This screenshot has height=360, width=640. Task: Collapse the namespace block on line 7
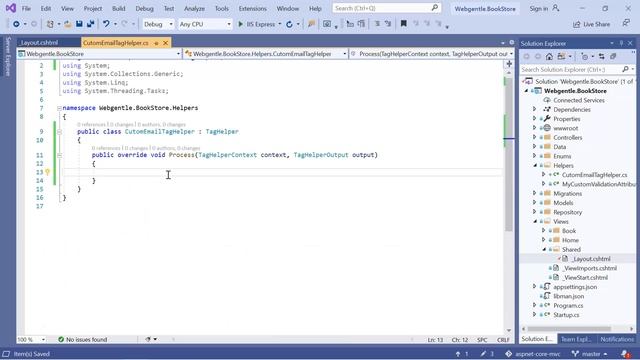tap(59, 108)
